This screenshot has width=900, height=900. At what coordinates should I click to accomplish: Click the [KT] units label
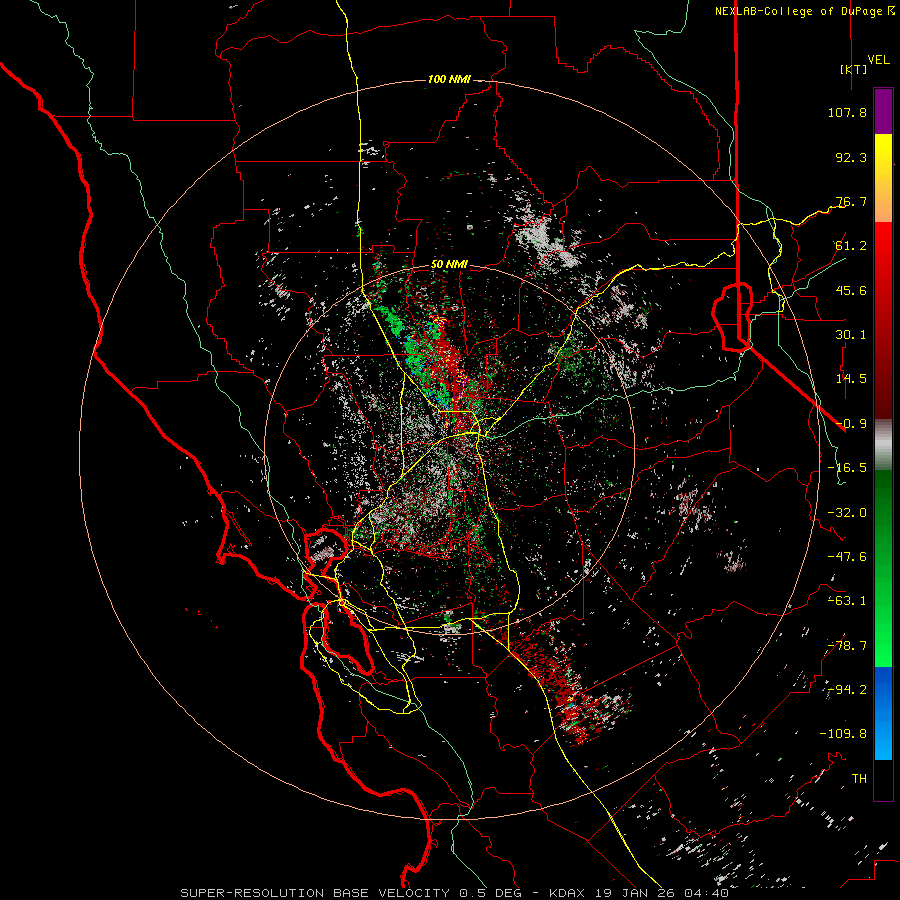(853, 69)
